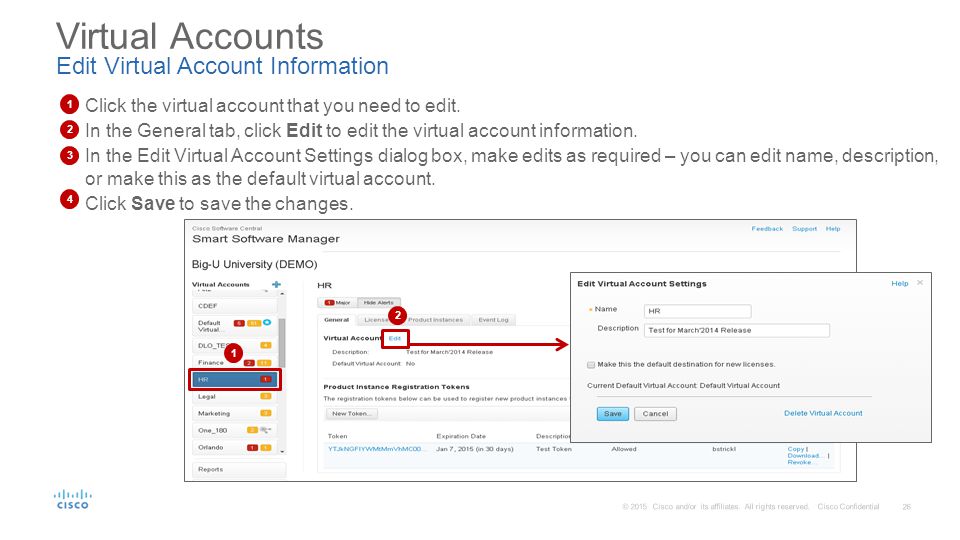Image resolution: width=960 pixels, height=540 pixels.
Task: Click the Virtual Accounts list scrollbar thumb
Action: (282, 343)
